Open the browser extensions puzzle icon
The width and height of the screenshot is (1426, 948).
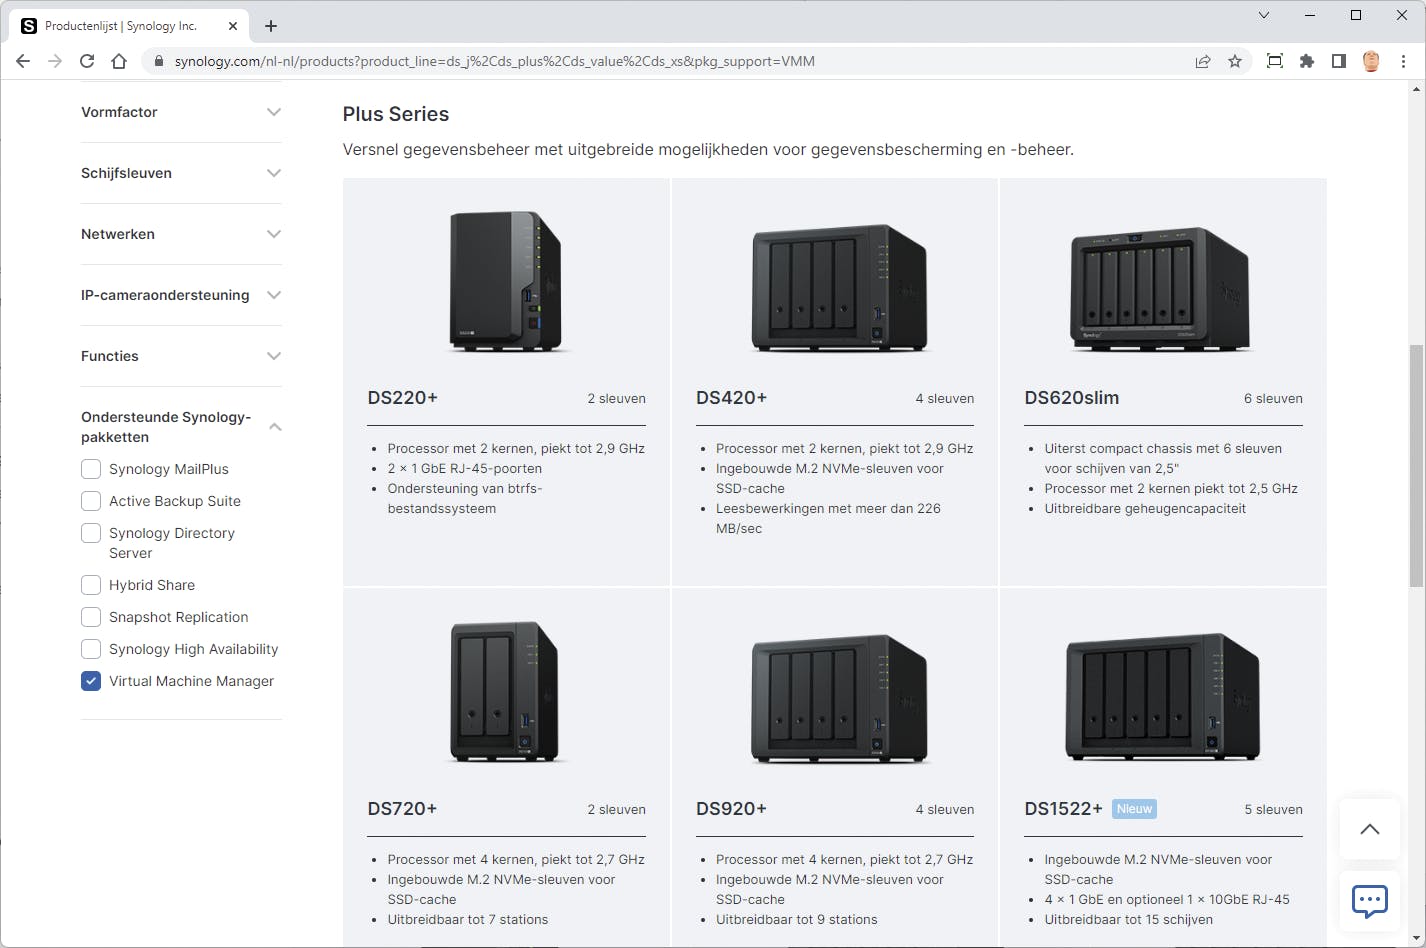click(x=1306, y=61)
